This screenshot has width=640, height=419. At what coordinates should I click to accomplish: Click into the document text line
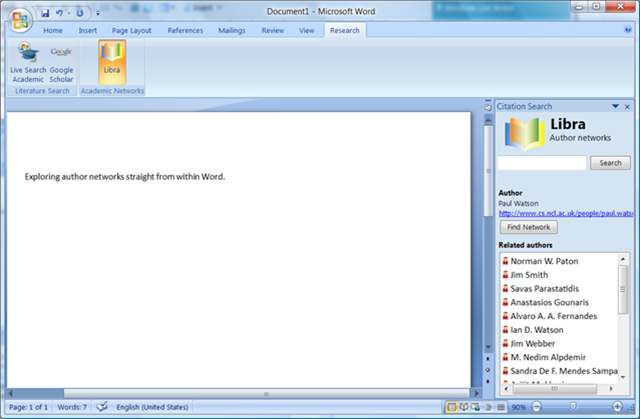coord(125,177)
